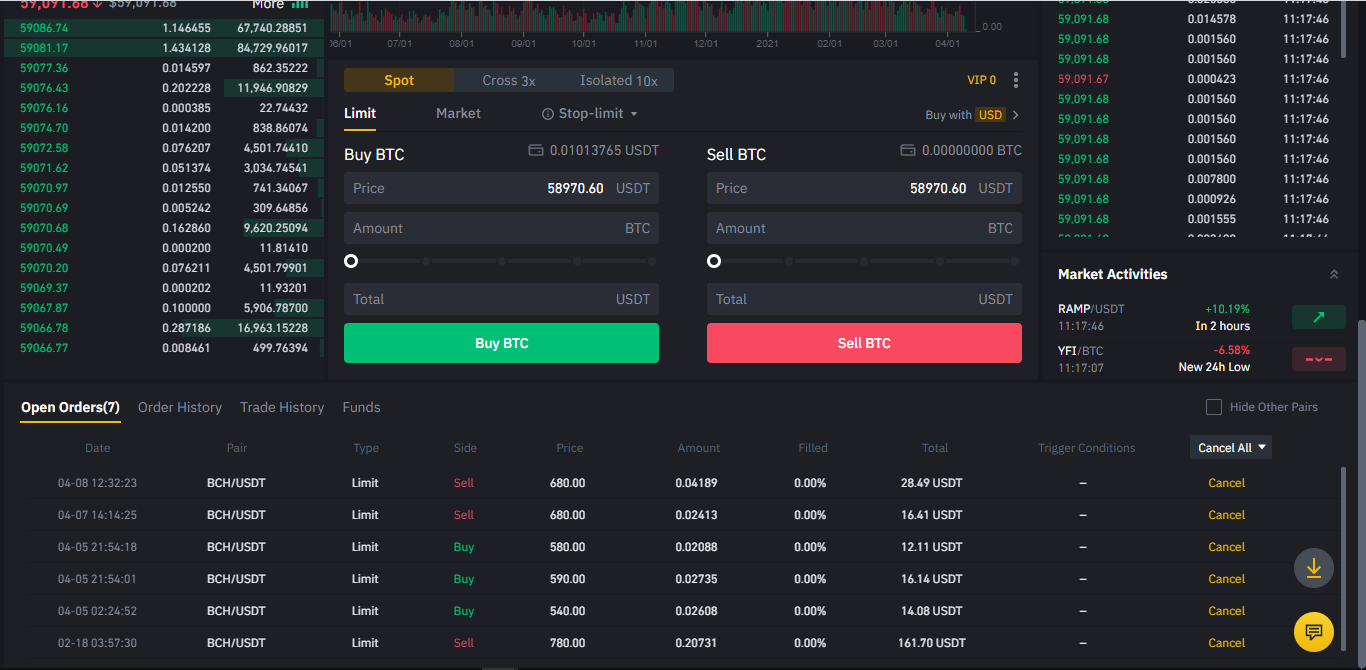
Task: Click the wallet icon beside 0.00000000 BTC
Action: coord(908,151)
